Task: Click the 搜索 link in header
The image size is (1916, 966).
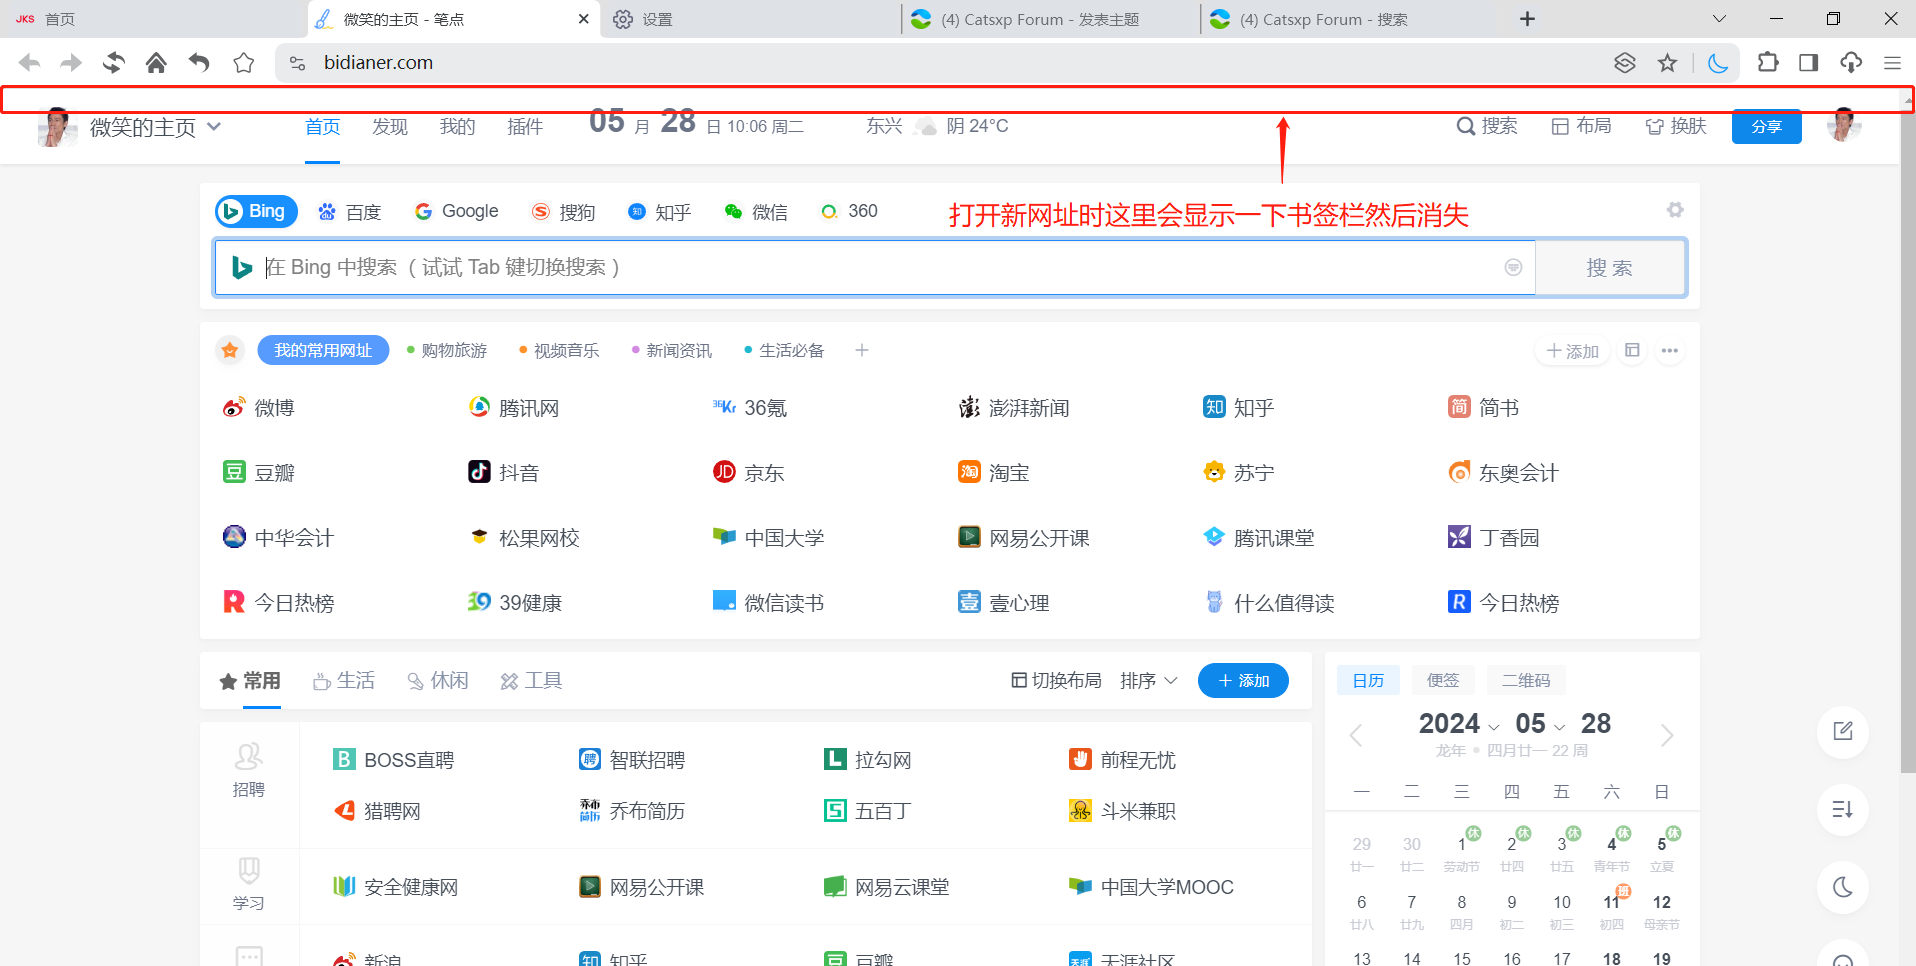Action: (x=1487, y=126)
